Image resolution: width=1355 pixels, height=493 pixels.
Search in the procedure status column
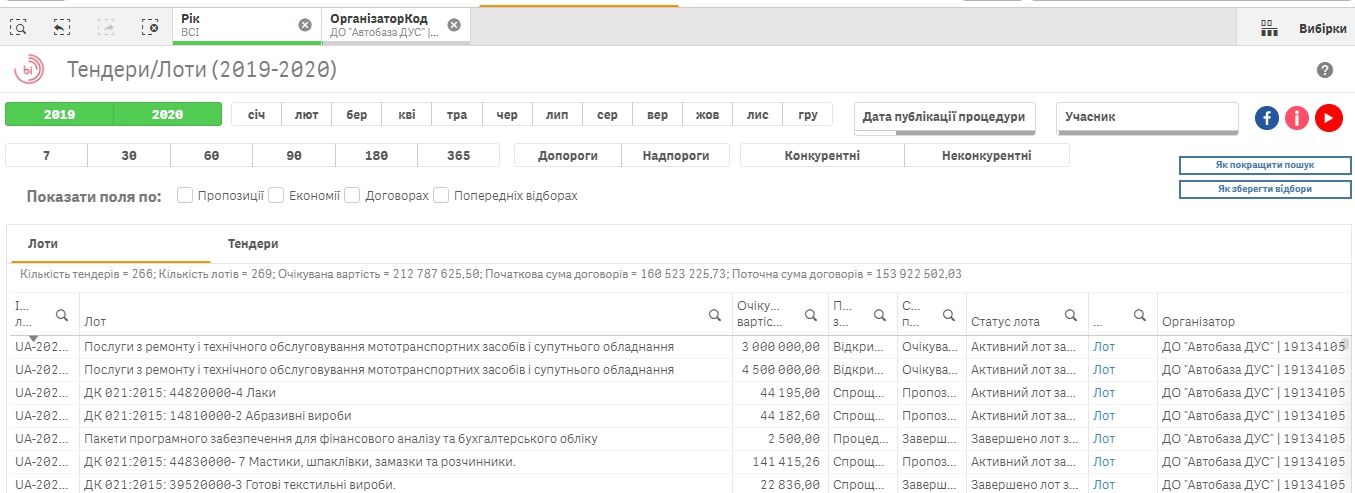tap(947, 315)
